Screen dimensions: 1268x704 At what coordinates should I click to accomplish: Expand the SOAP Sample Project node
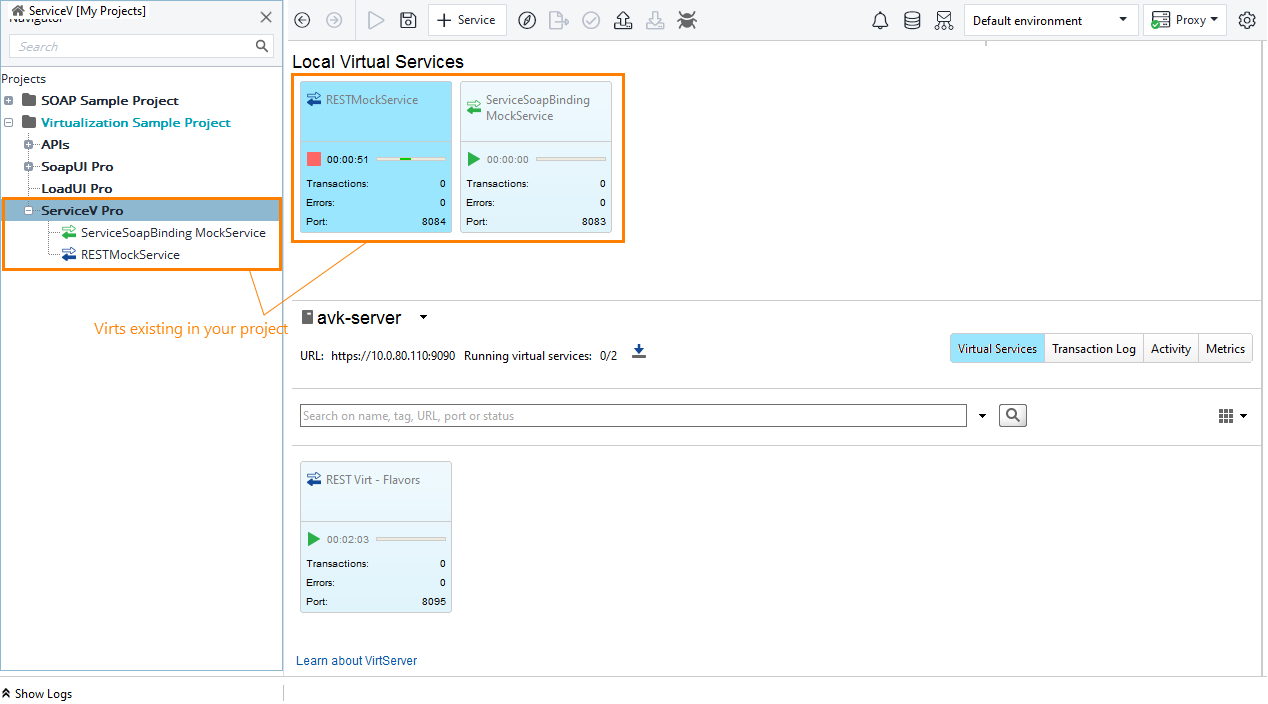[x=9, y=101]
